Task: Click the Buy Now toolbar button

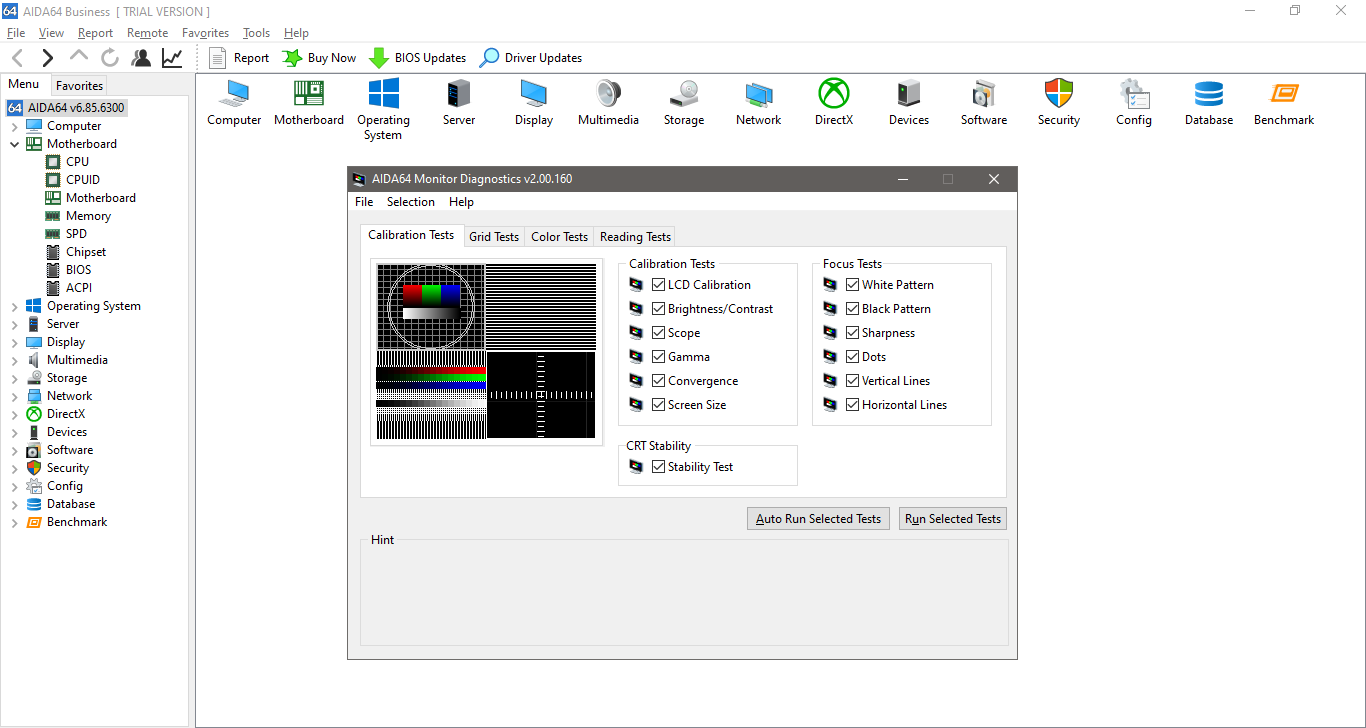Action: pyautogui.click(x=319, y=58)
